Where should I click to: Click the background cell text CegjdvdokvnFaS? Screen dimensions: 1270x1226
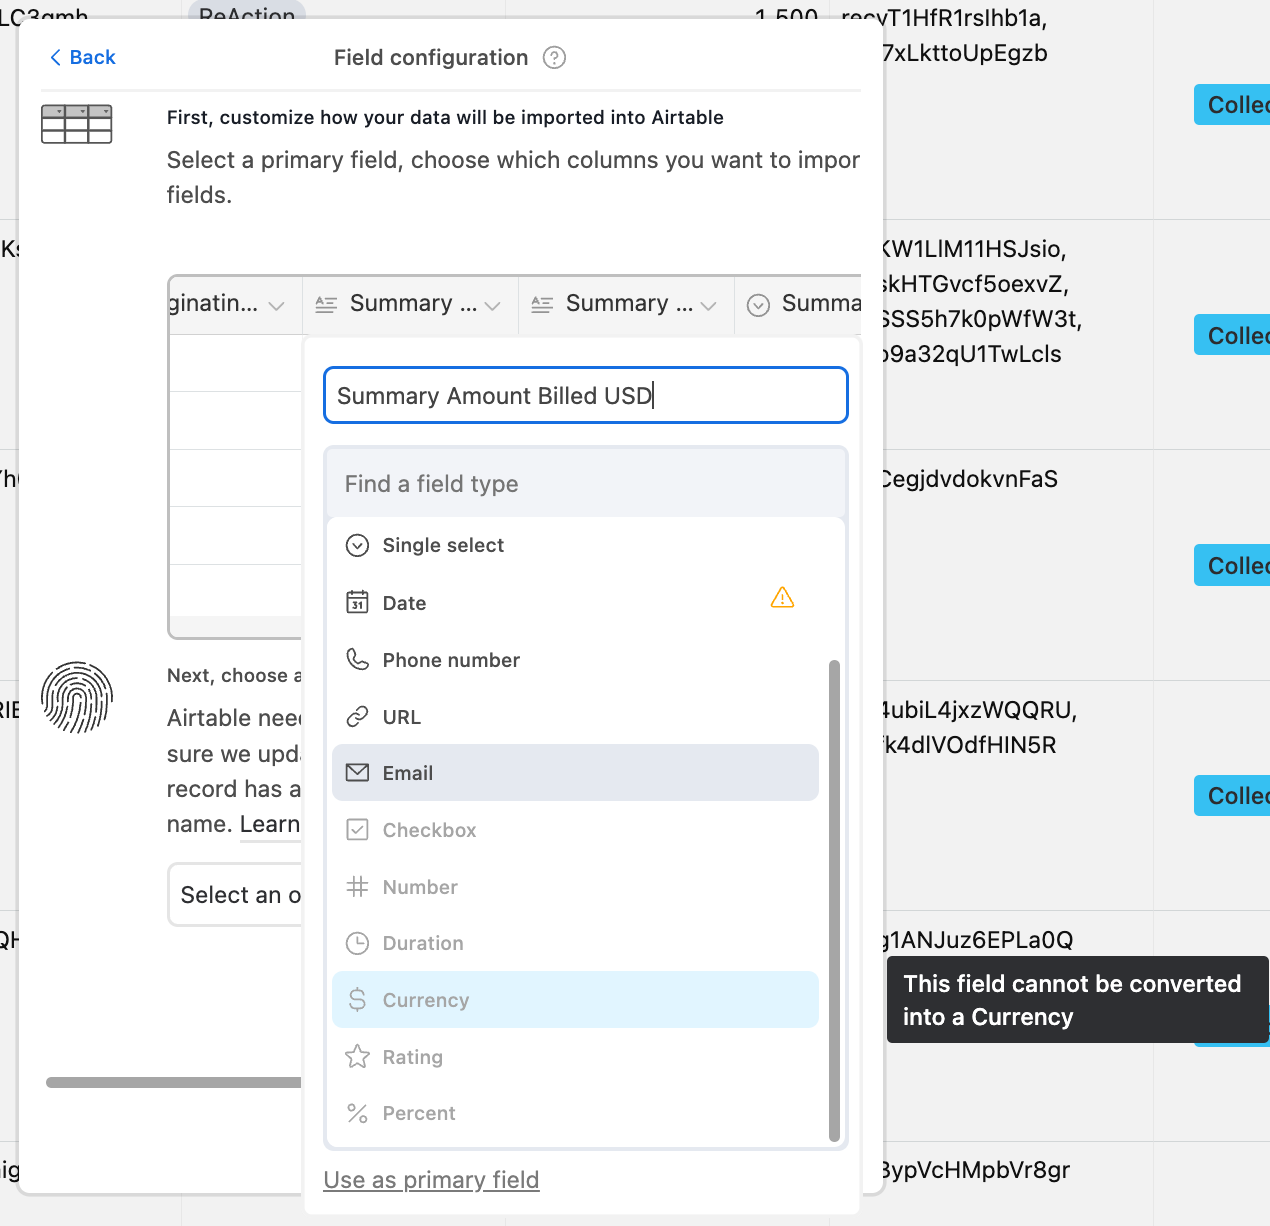(x=969, y=479)
